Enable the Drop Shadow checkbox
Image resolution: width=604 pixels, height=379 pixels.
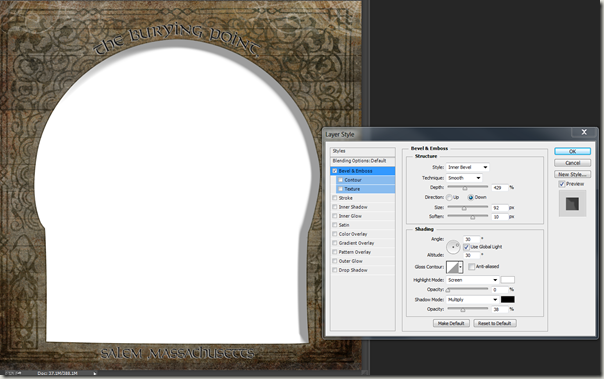click(x=334, y=270)
